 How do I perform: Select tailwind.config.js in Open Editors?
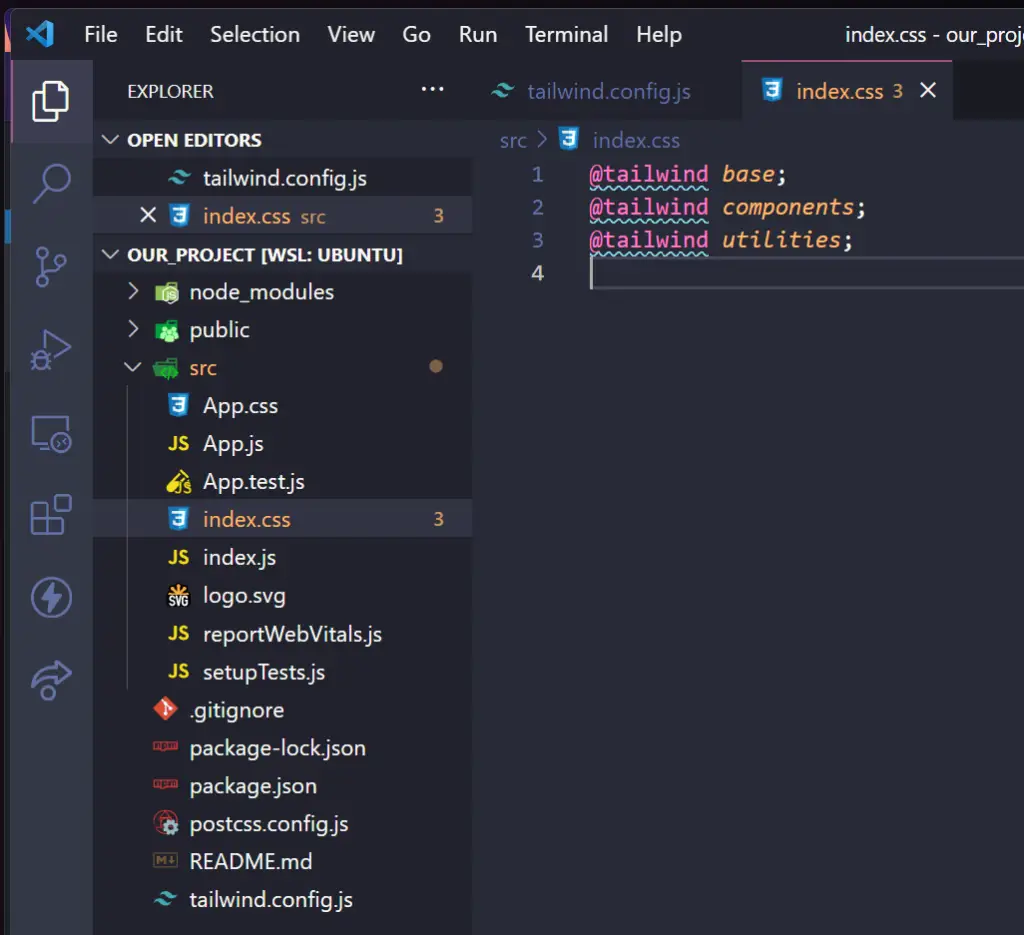(x=283, y=178)
